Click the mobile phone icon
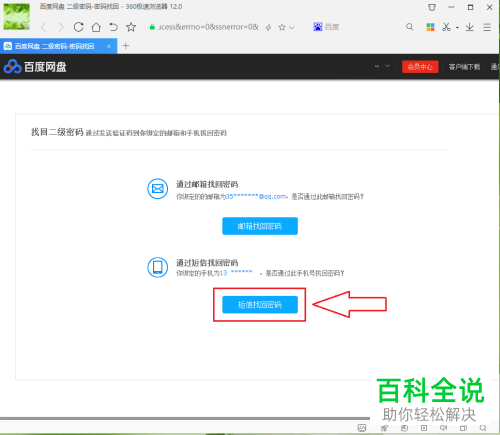Image resolution: width=500 pixels, height=435 pixels. pos(158,267)
